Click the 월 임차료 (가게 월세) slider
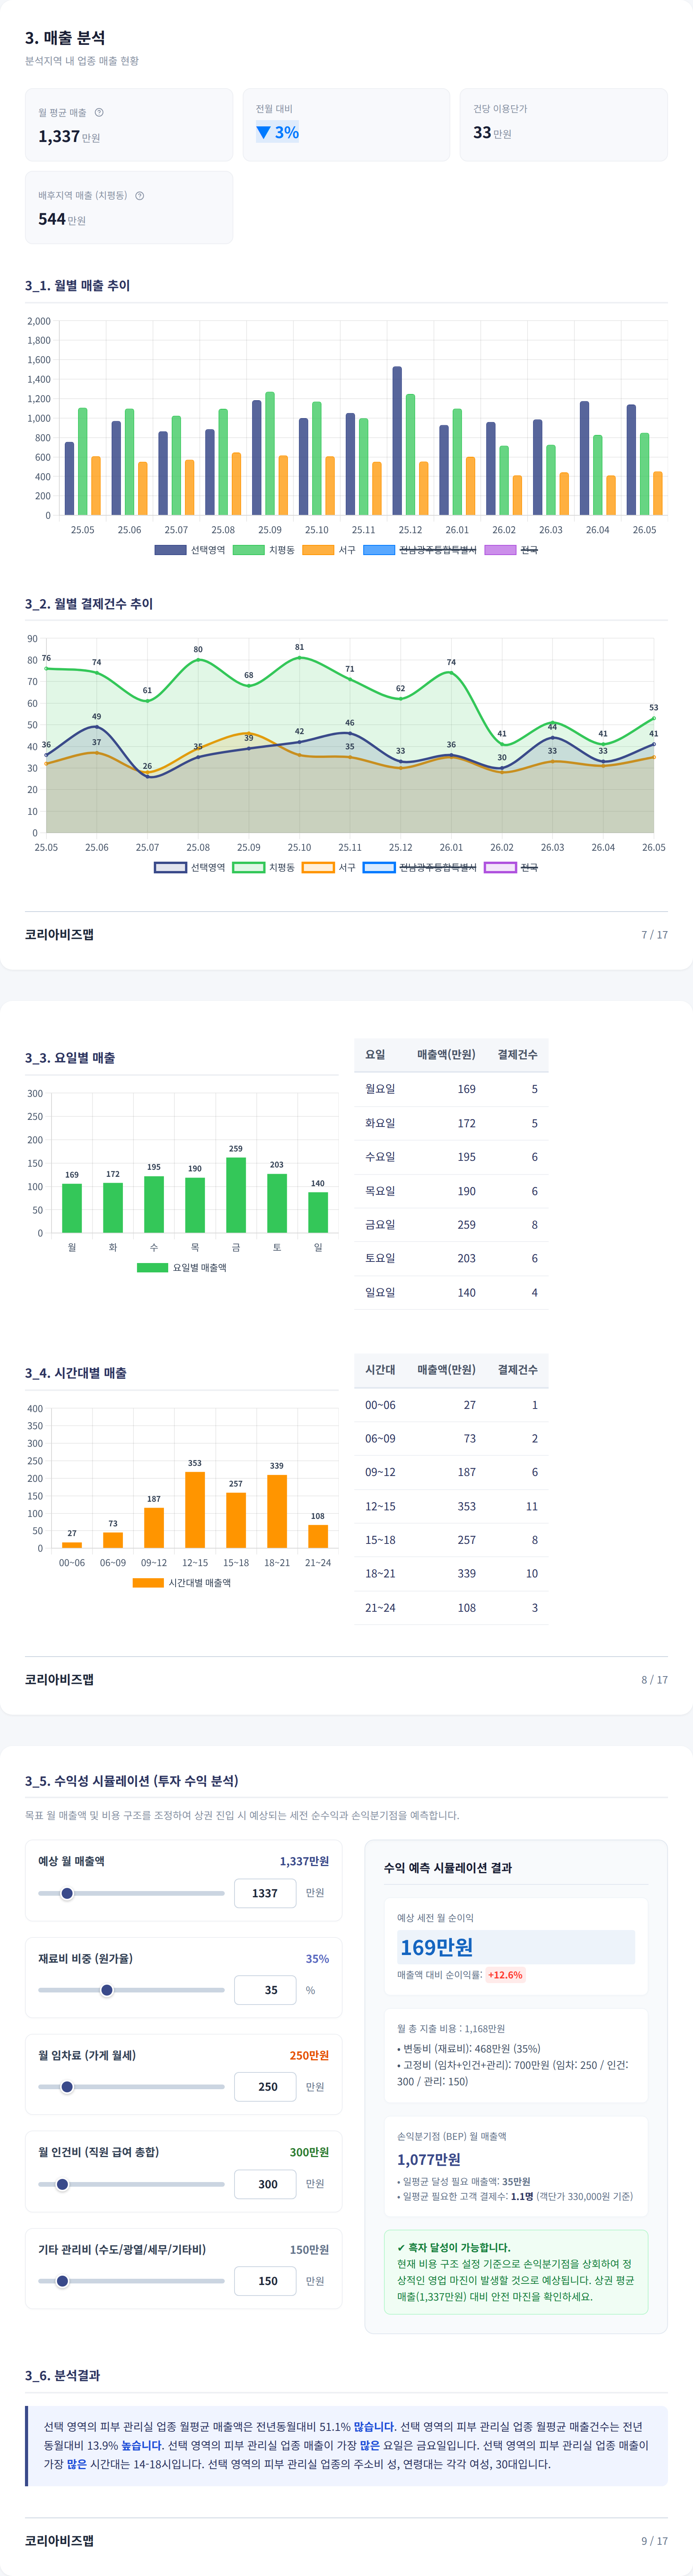Screen dimensions: 693x2576 [131, 2087]
